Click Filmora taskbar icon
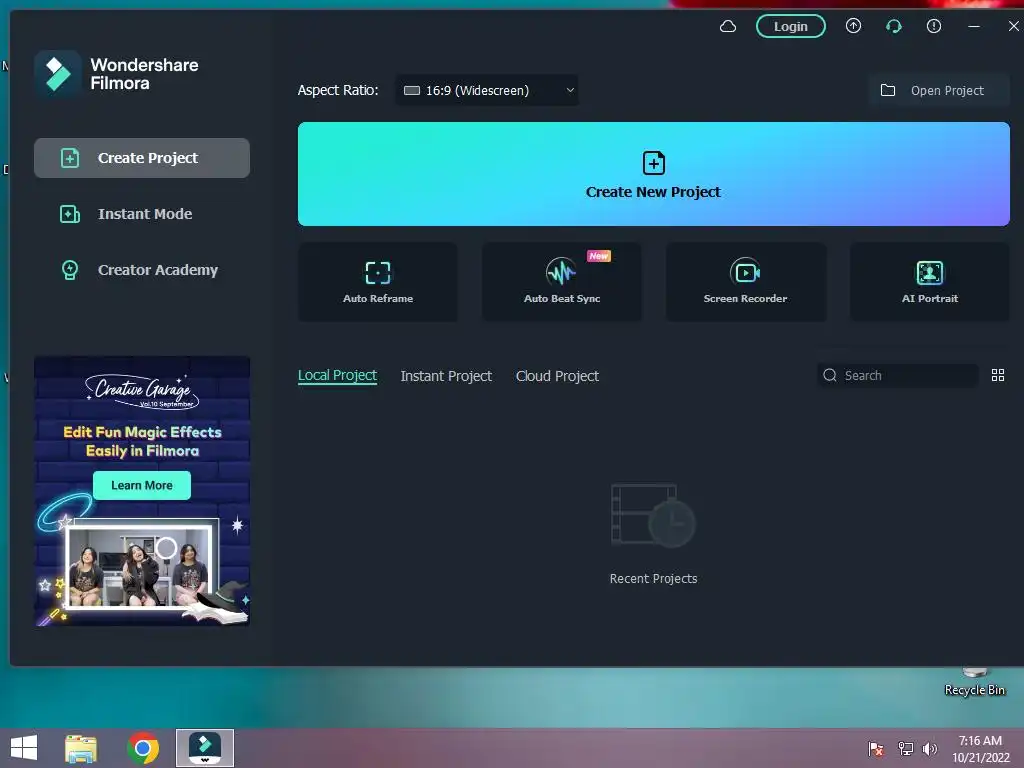The width and height of the screenshot is (1024, 768). pyautogui.click(x=204, y=748)
